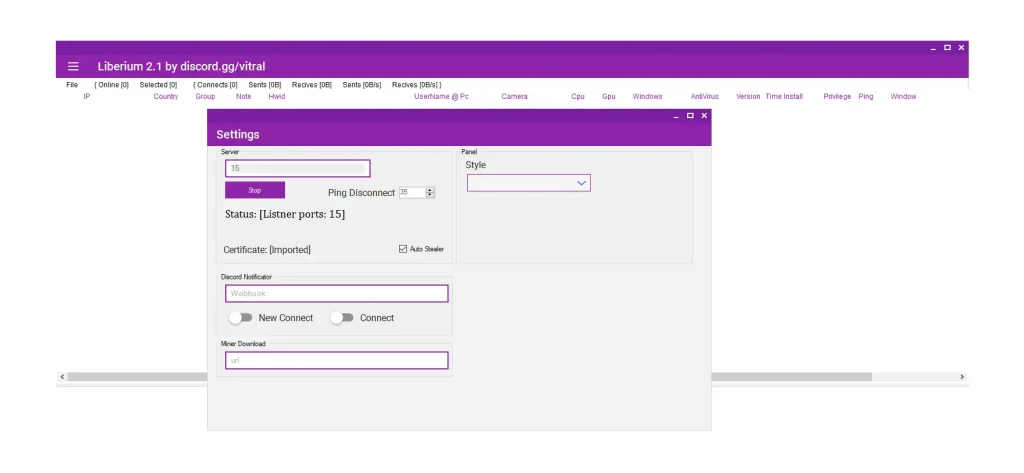Click the Note column header
Viewport: 1024px width, 473px height.
pos(244,97)
